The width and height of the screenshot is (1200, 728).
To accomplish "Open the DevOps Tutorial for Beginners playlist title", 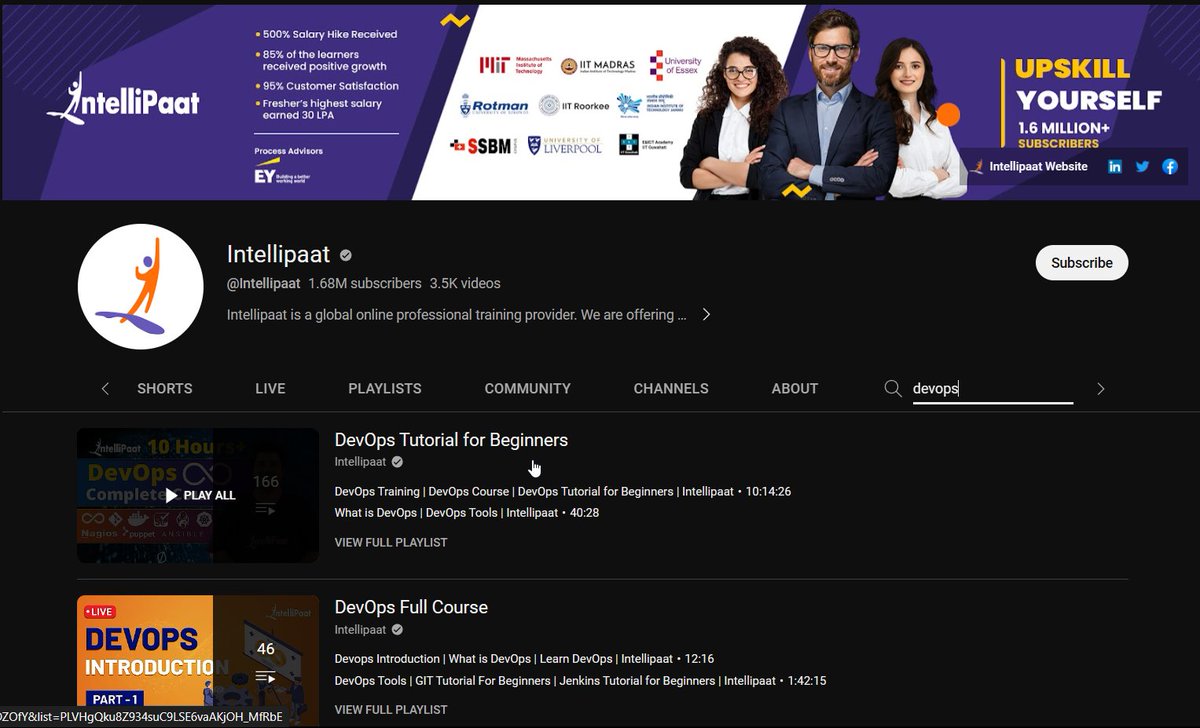I will tap(451, 440).
